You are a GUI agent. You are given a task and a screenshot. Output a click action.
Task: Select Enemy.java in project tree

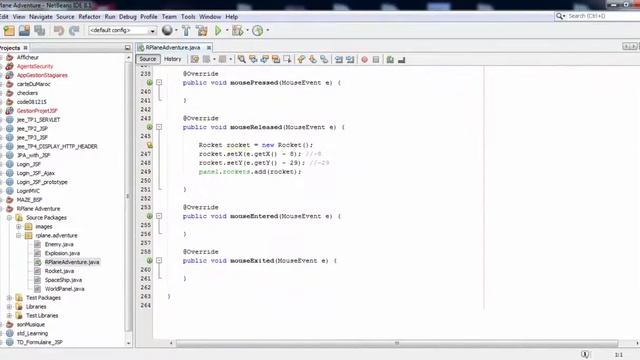(59, 244)
